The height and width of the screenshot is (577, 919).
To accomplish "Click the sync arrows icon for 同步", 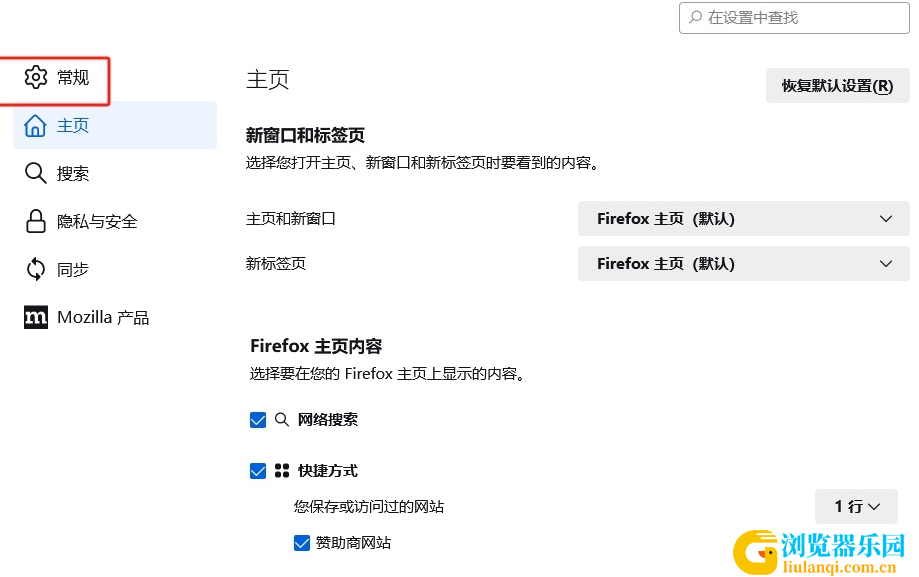I will point(35,269).
